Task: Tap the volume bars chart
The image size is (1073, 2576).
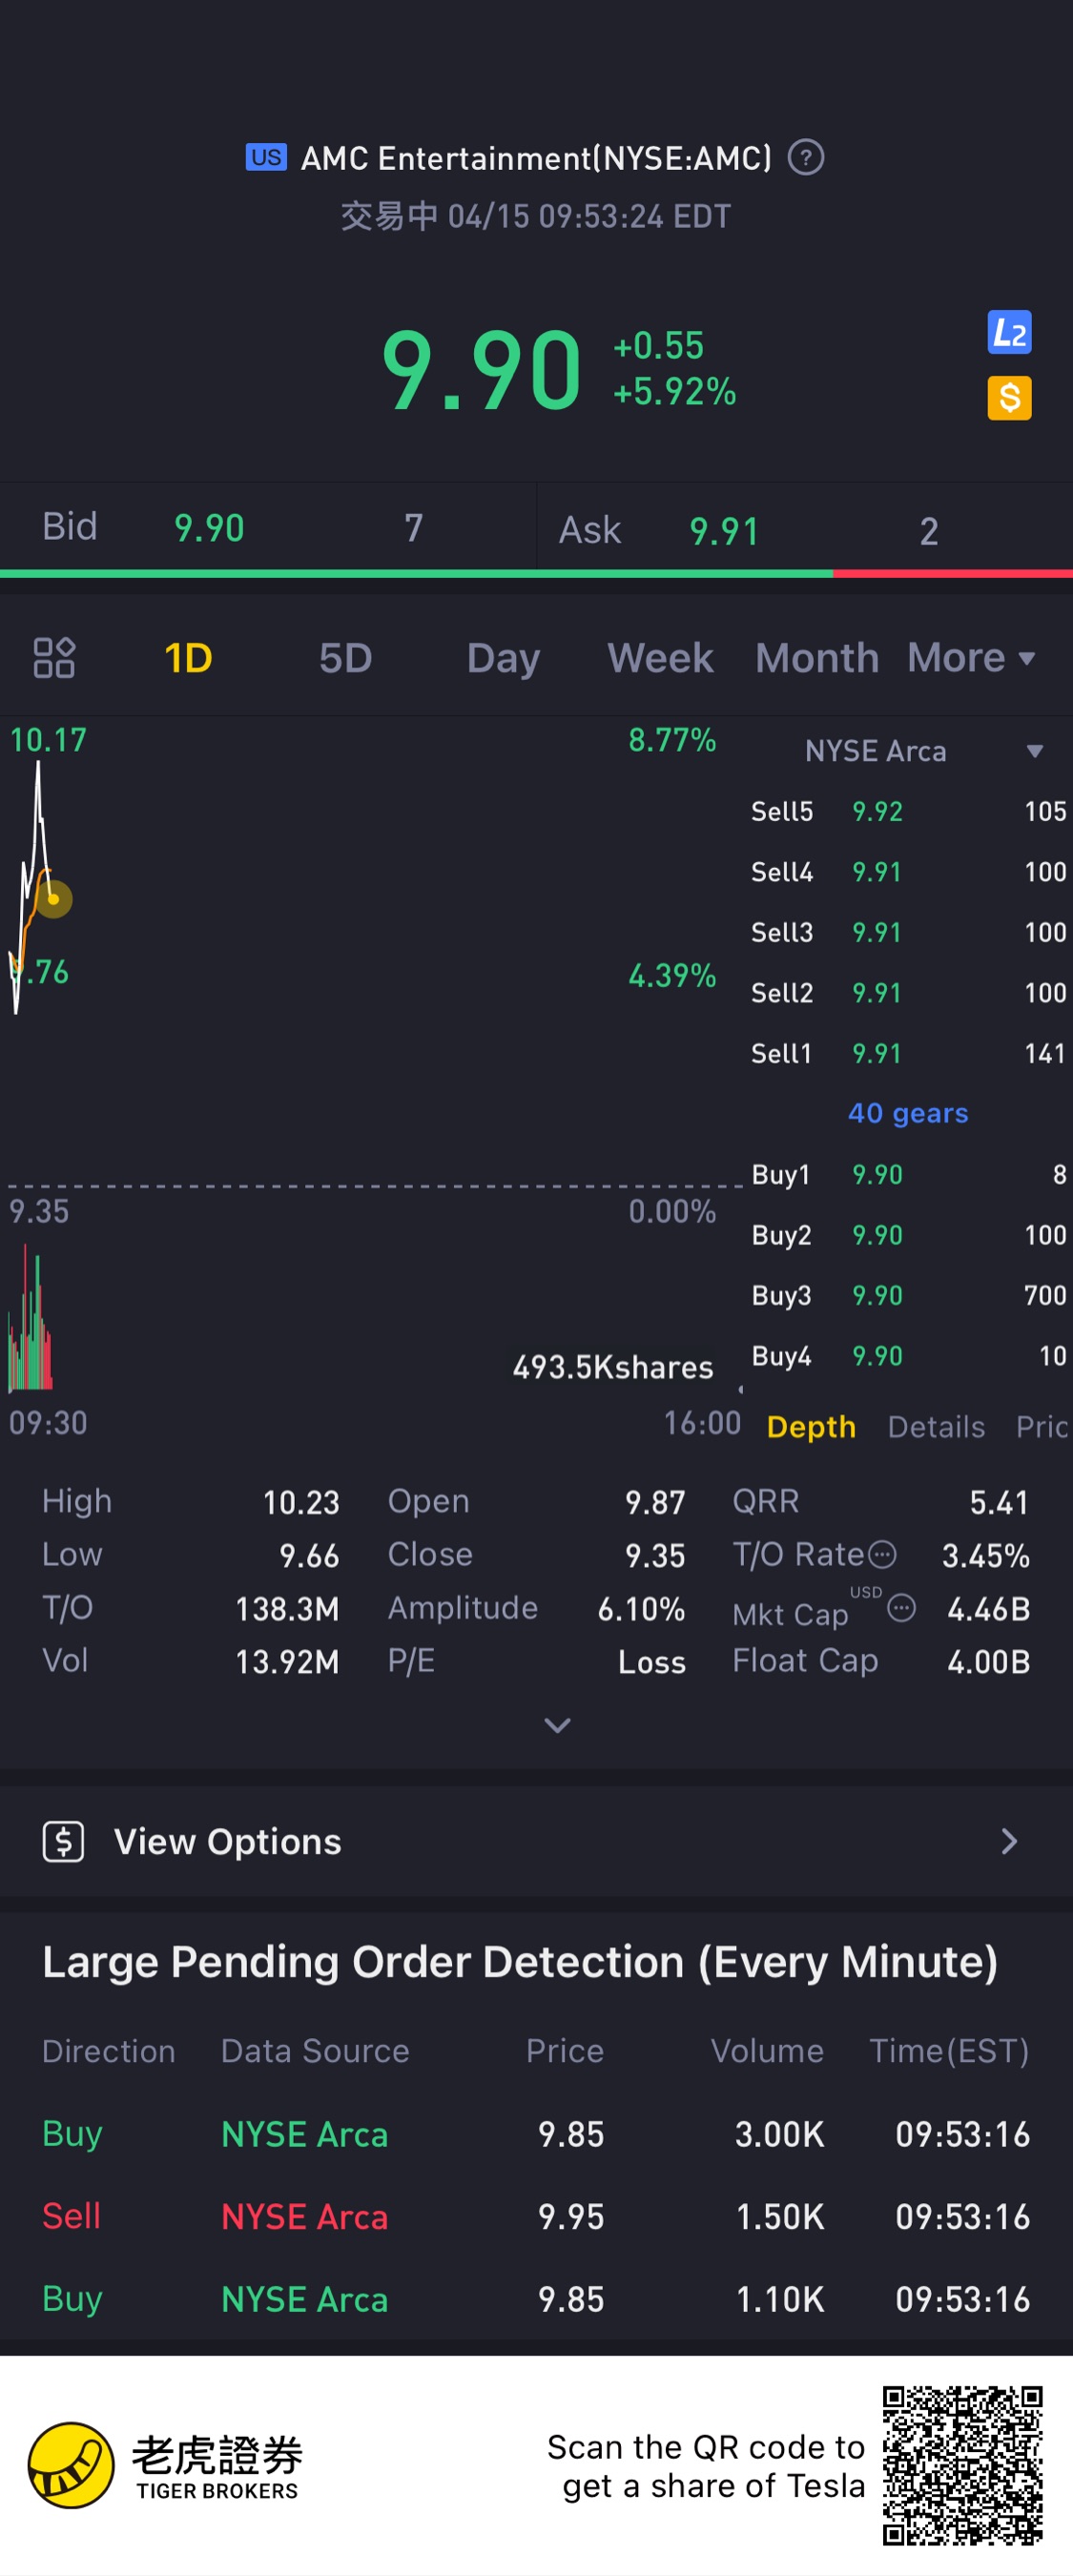Action: coord(30,1319)
